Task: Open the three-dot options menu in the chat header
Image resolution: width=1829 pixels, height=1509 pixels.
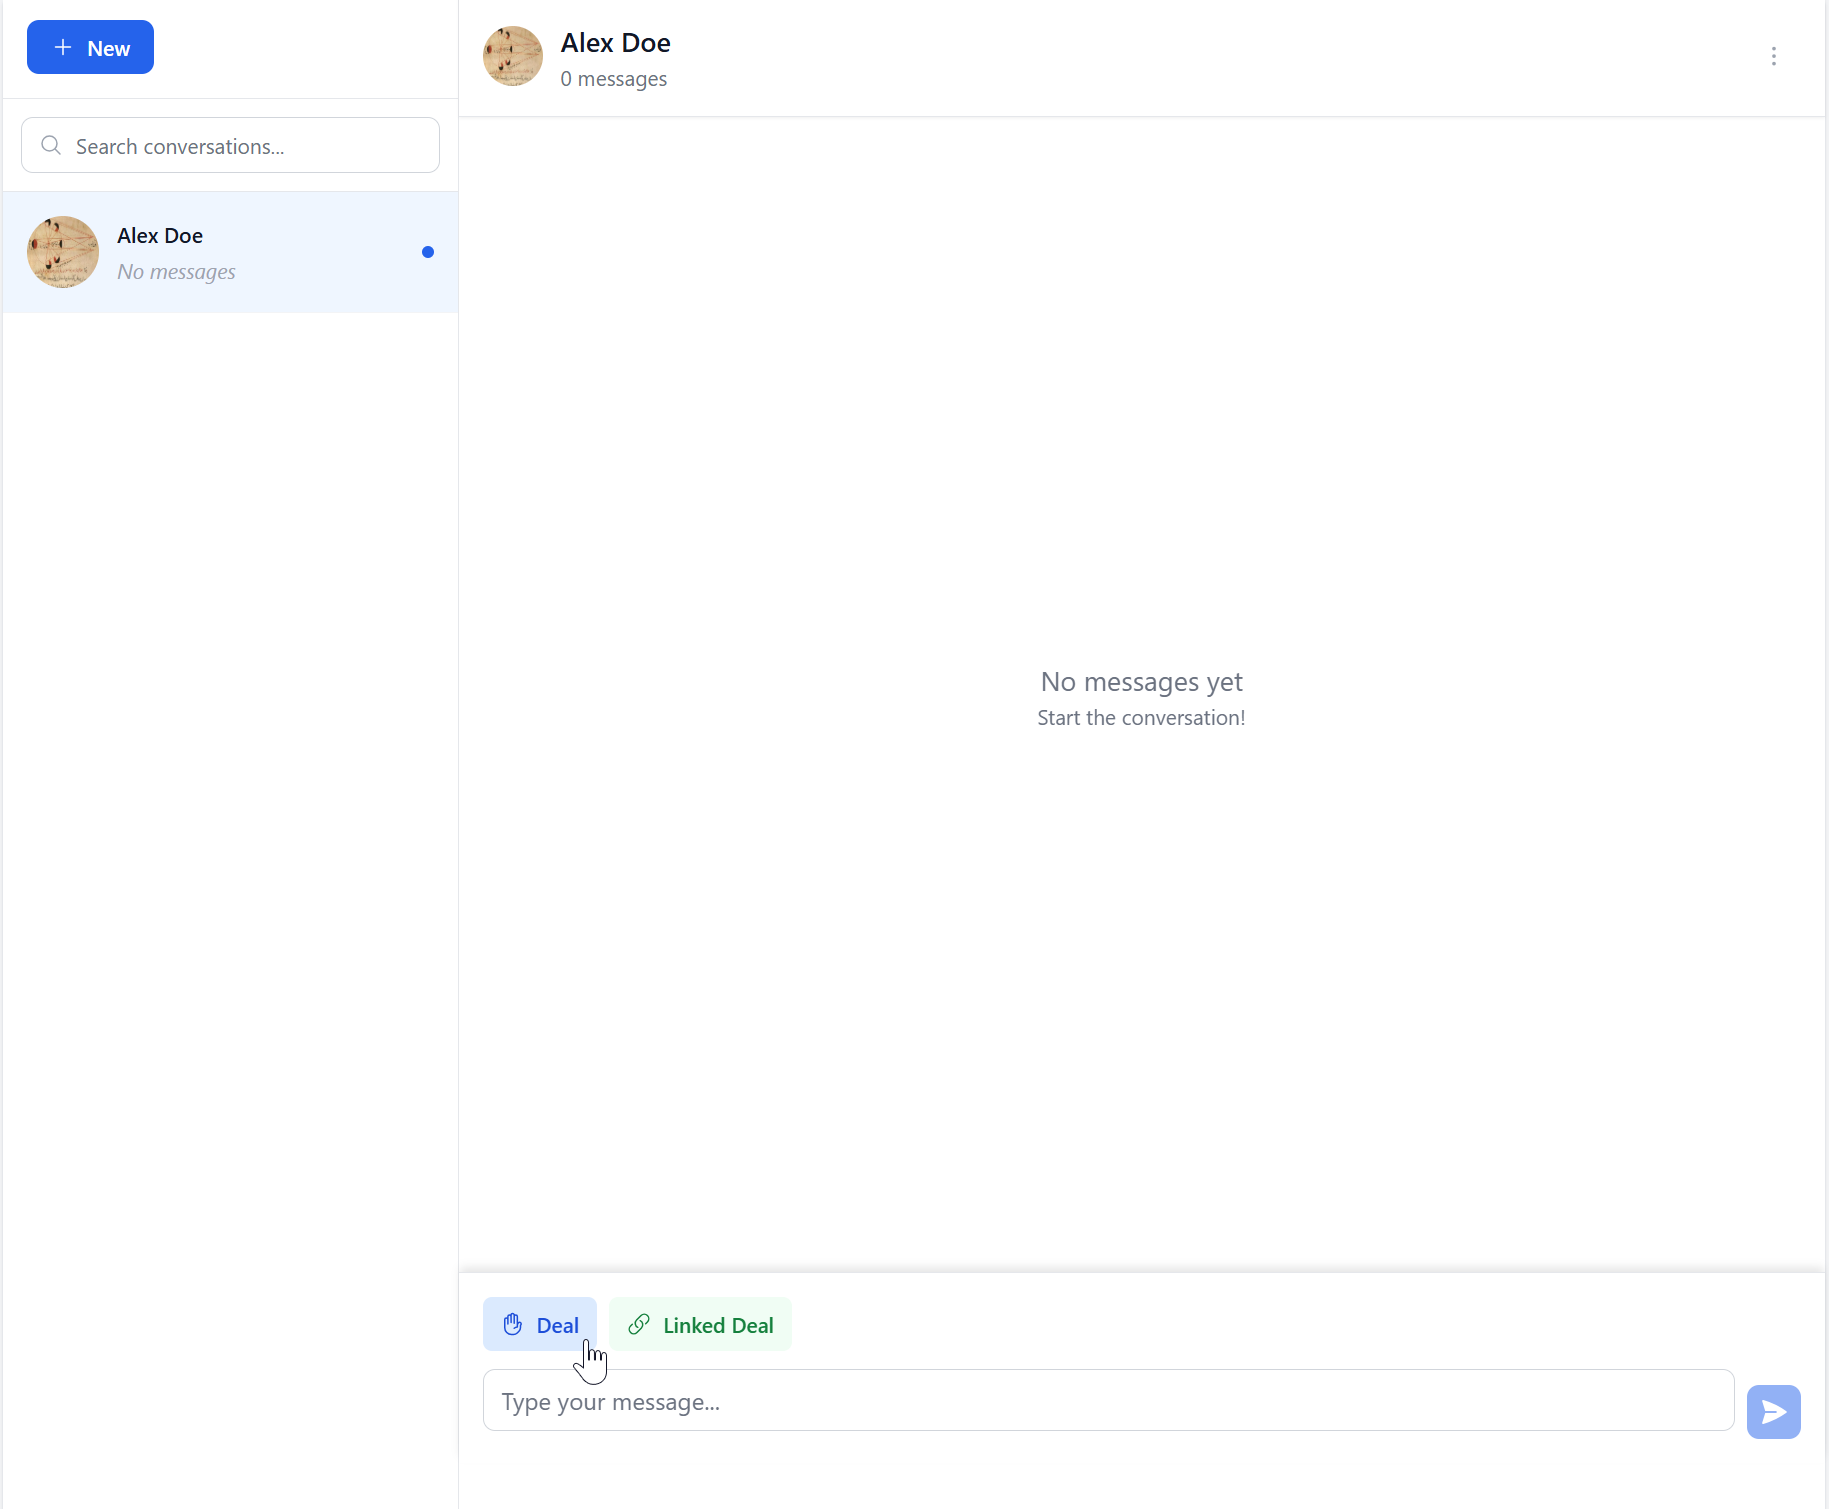Action: click(x=1774, y=56)
